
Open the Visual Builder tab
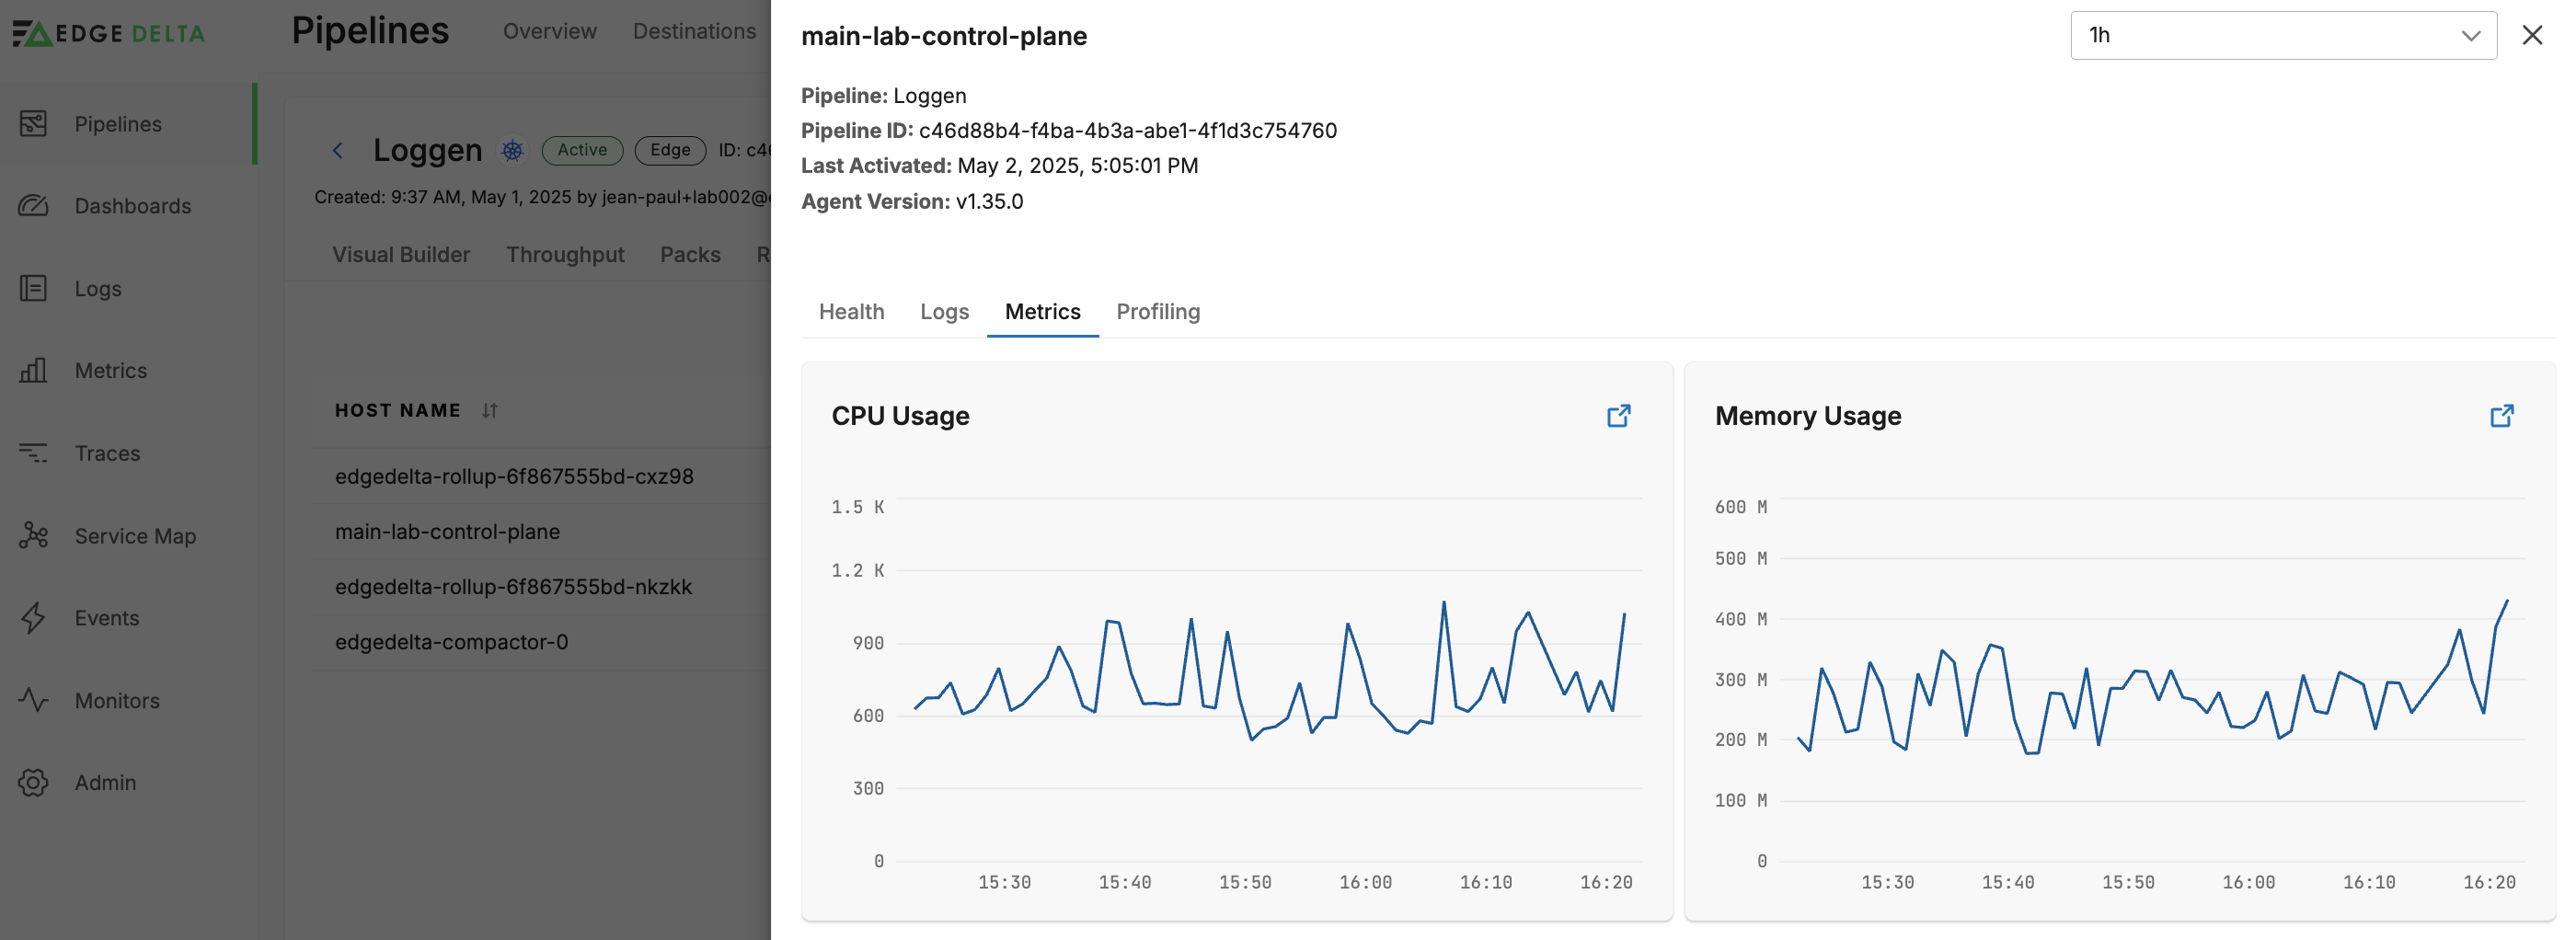coord(401,255)
